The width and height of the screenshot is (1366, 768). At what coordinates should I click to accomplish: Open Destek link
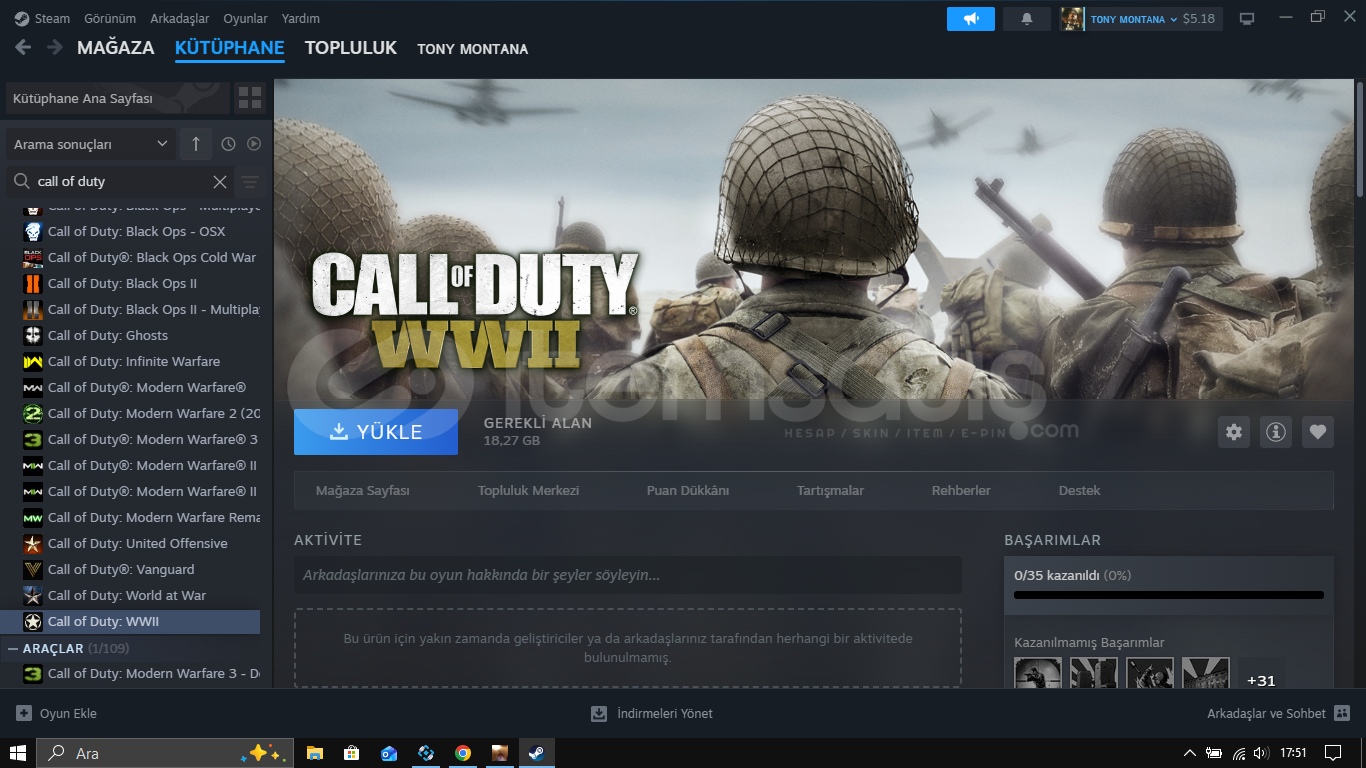tap(1079, 491)
